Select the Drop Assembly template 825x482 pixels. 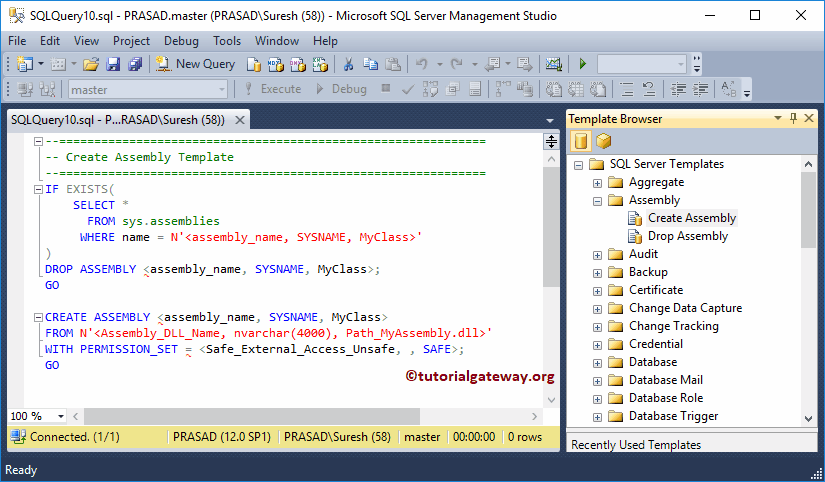coord(688,236)
